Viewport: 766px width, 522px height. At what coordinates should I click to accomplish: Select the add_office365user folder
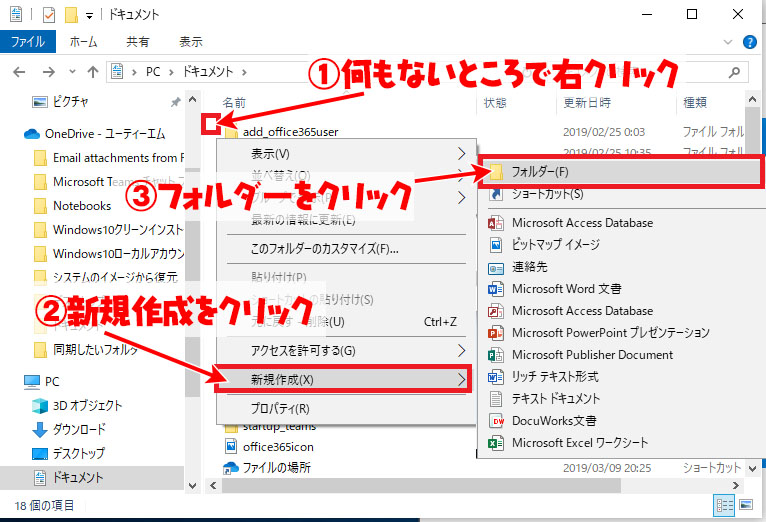coord(291,132)
